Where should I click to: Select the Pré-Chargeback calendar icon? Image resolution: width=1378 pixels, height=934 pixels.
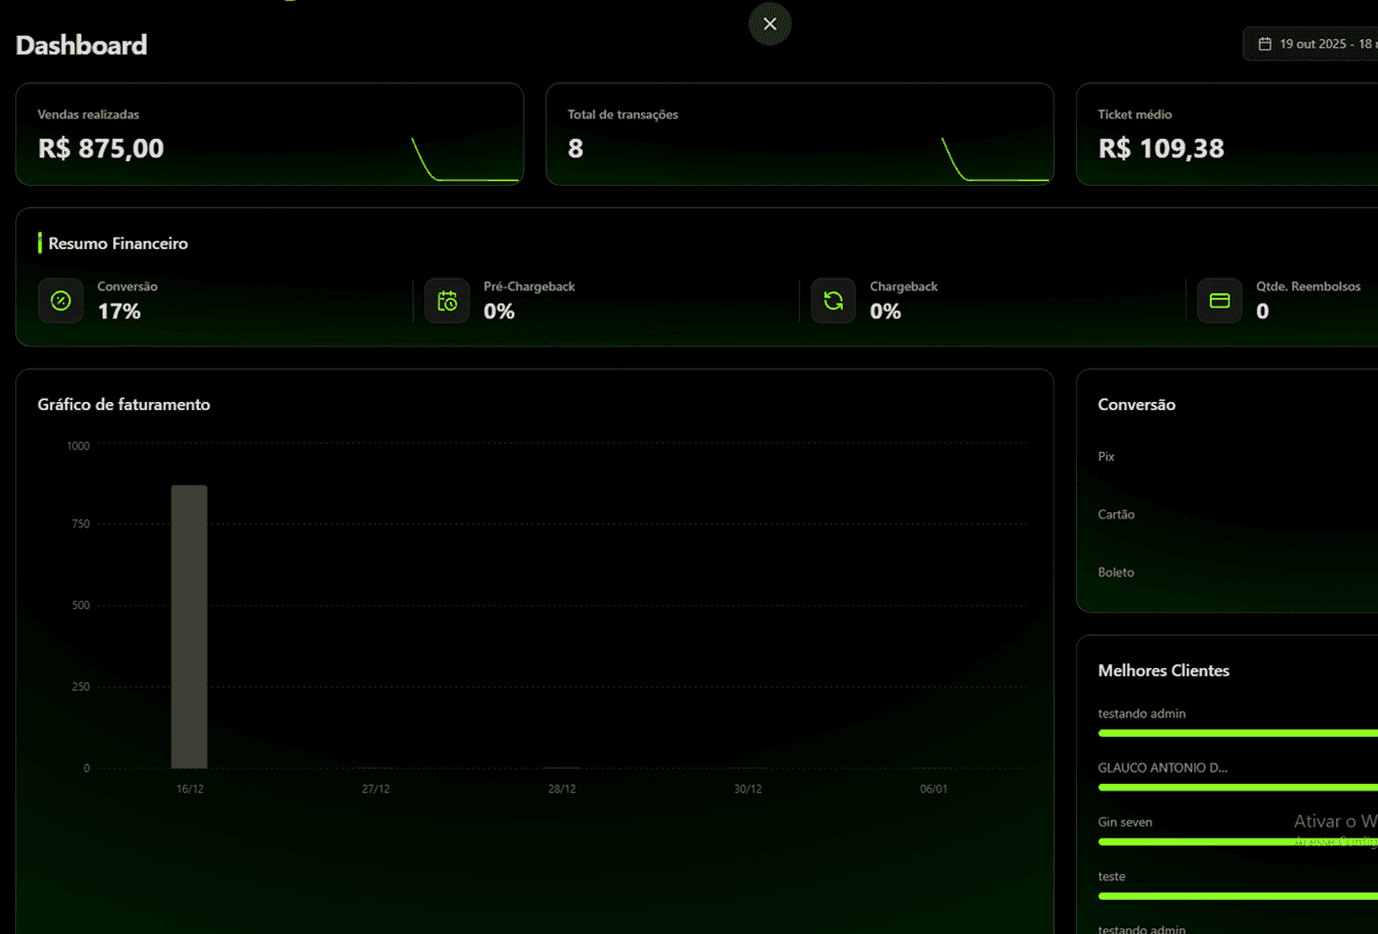point(447,300)
